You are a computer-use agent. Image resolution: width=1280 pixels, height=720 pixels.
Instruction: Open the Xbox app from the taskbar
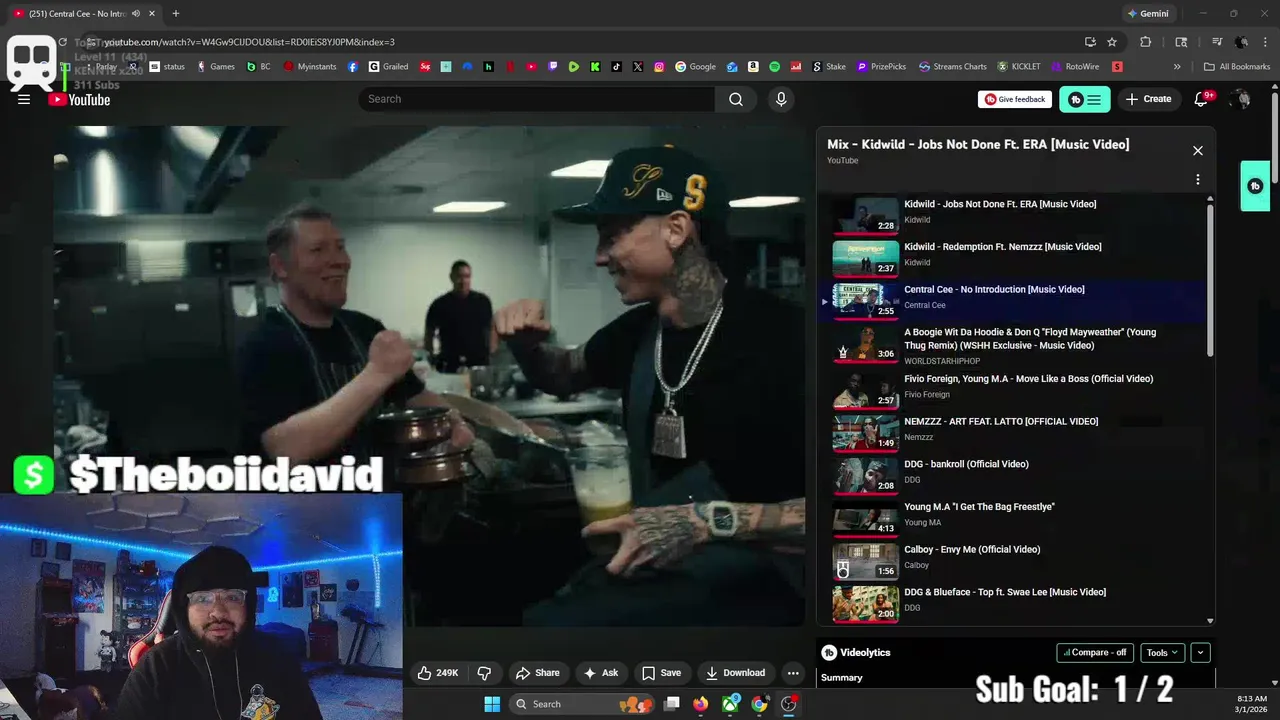coord(731,704)
